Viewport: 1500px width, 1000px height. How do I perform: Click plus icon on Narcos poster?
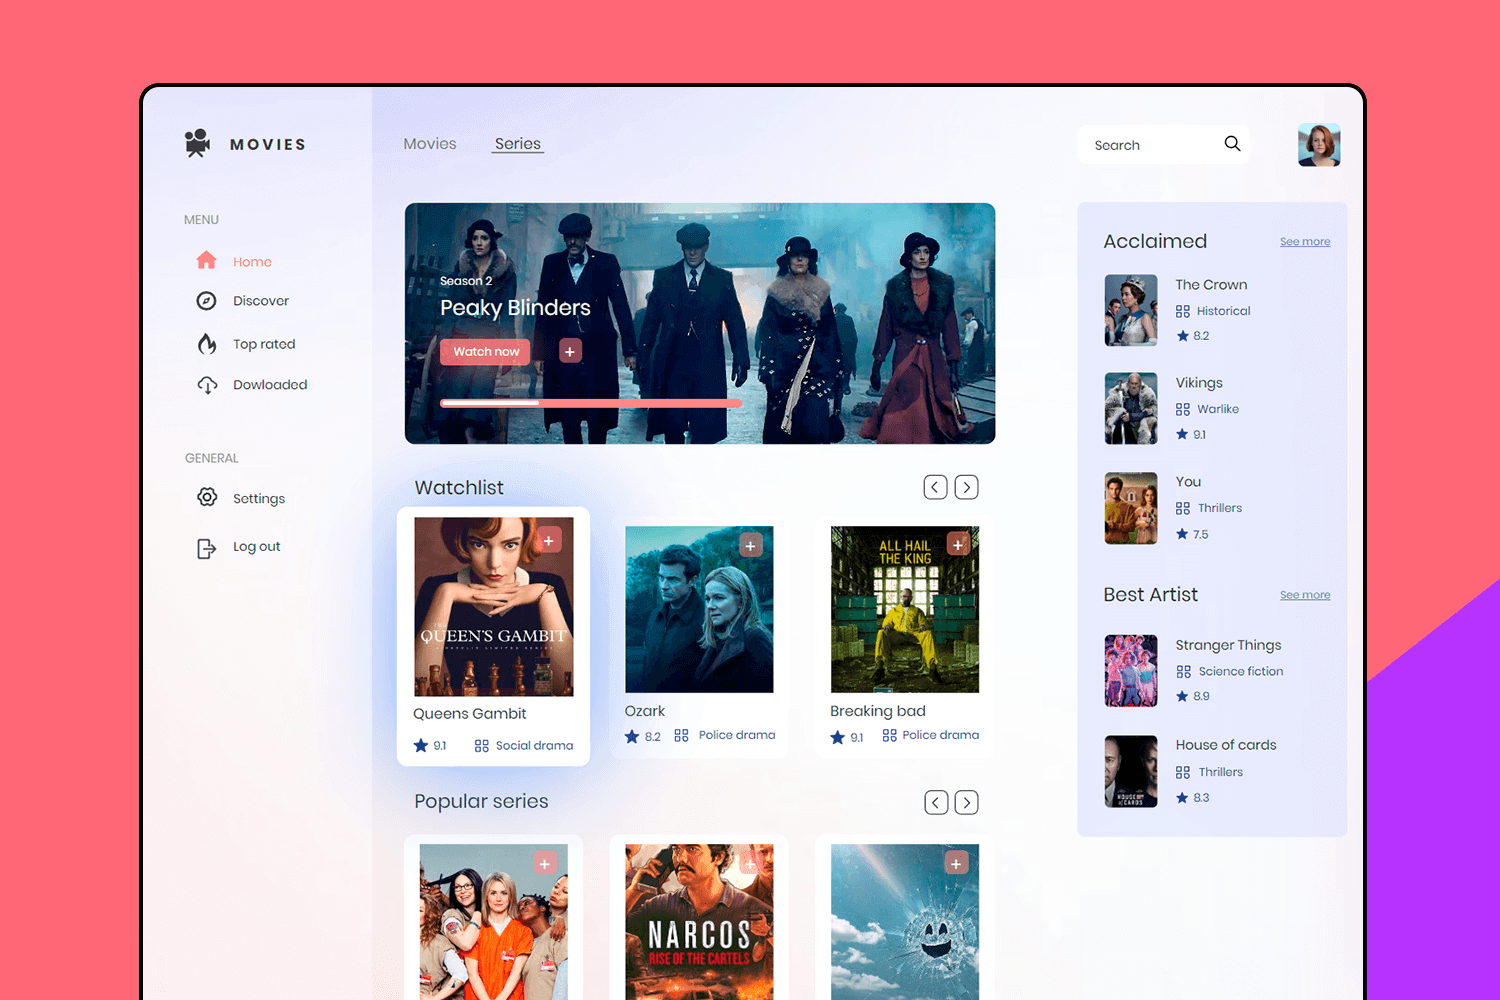(x=751, y=863)
